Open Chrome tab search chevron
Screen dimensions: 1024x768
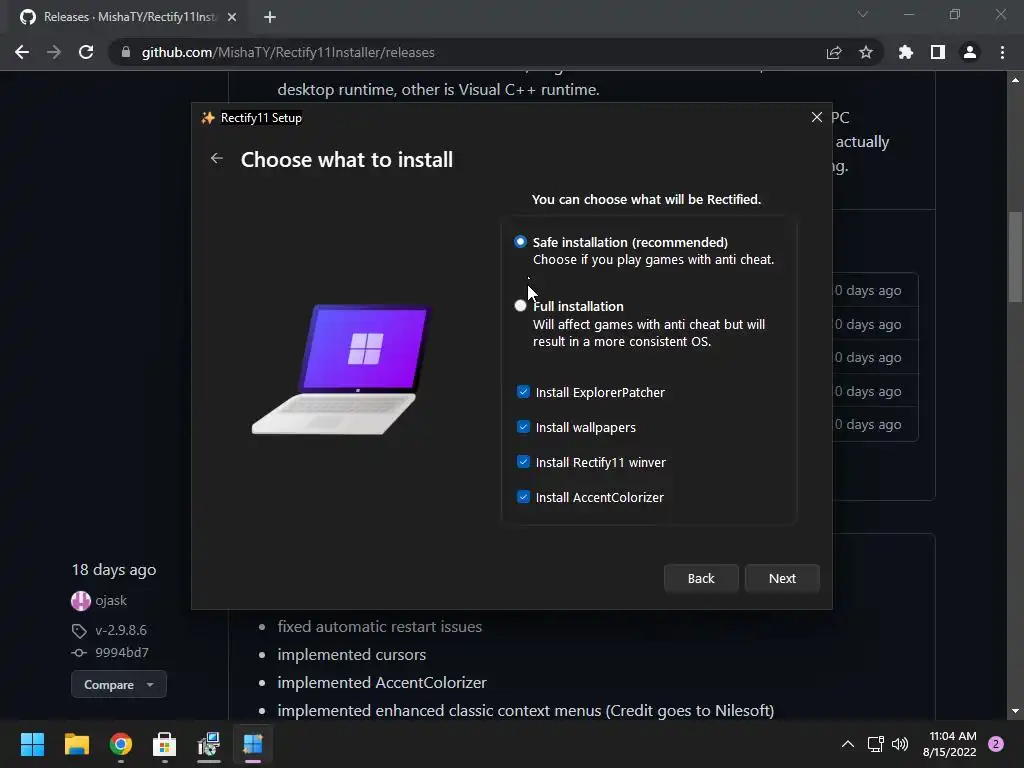[862, 14]
